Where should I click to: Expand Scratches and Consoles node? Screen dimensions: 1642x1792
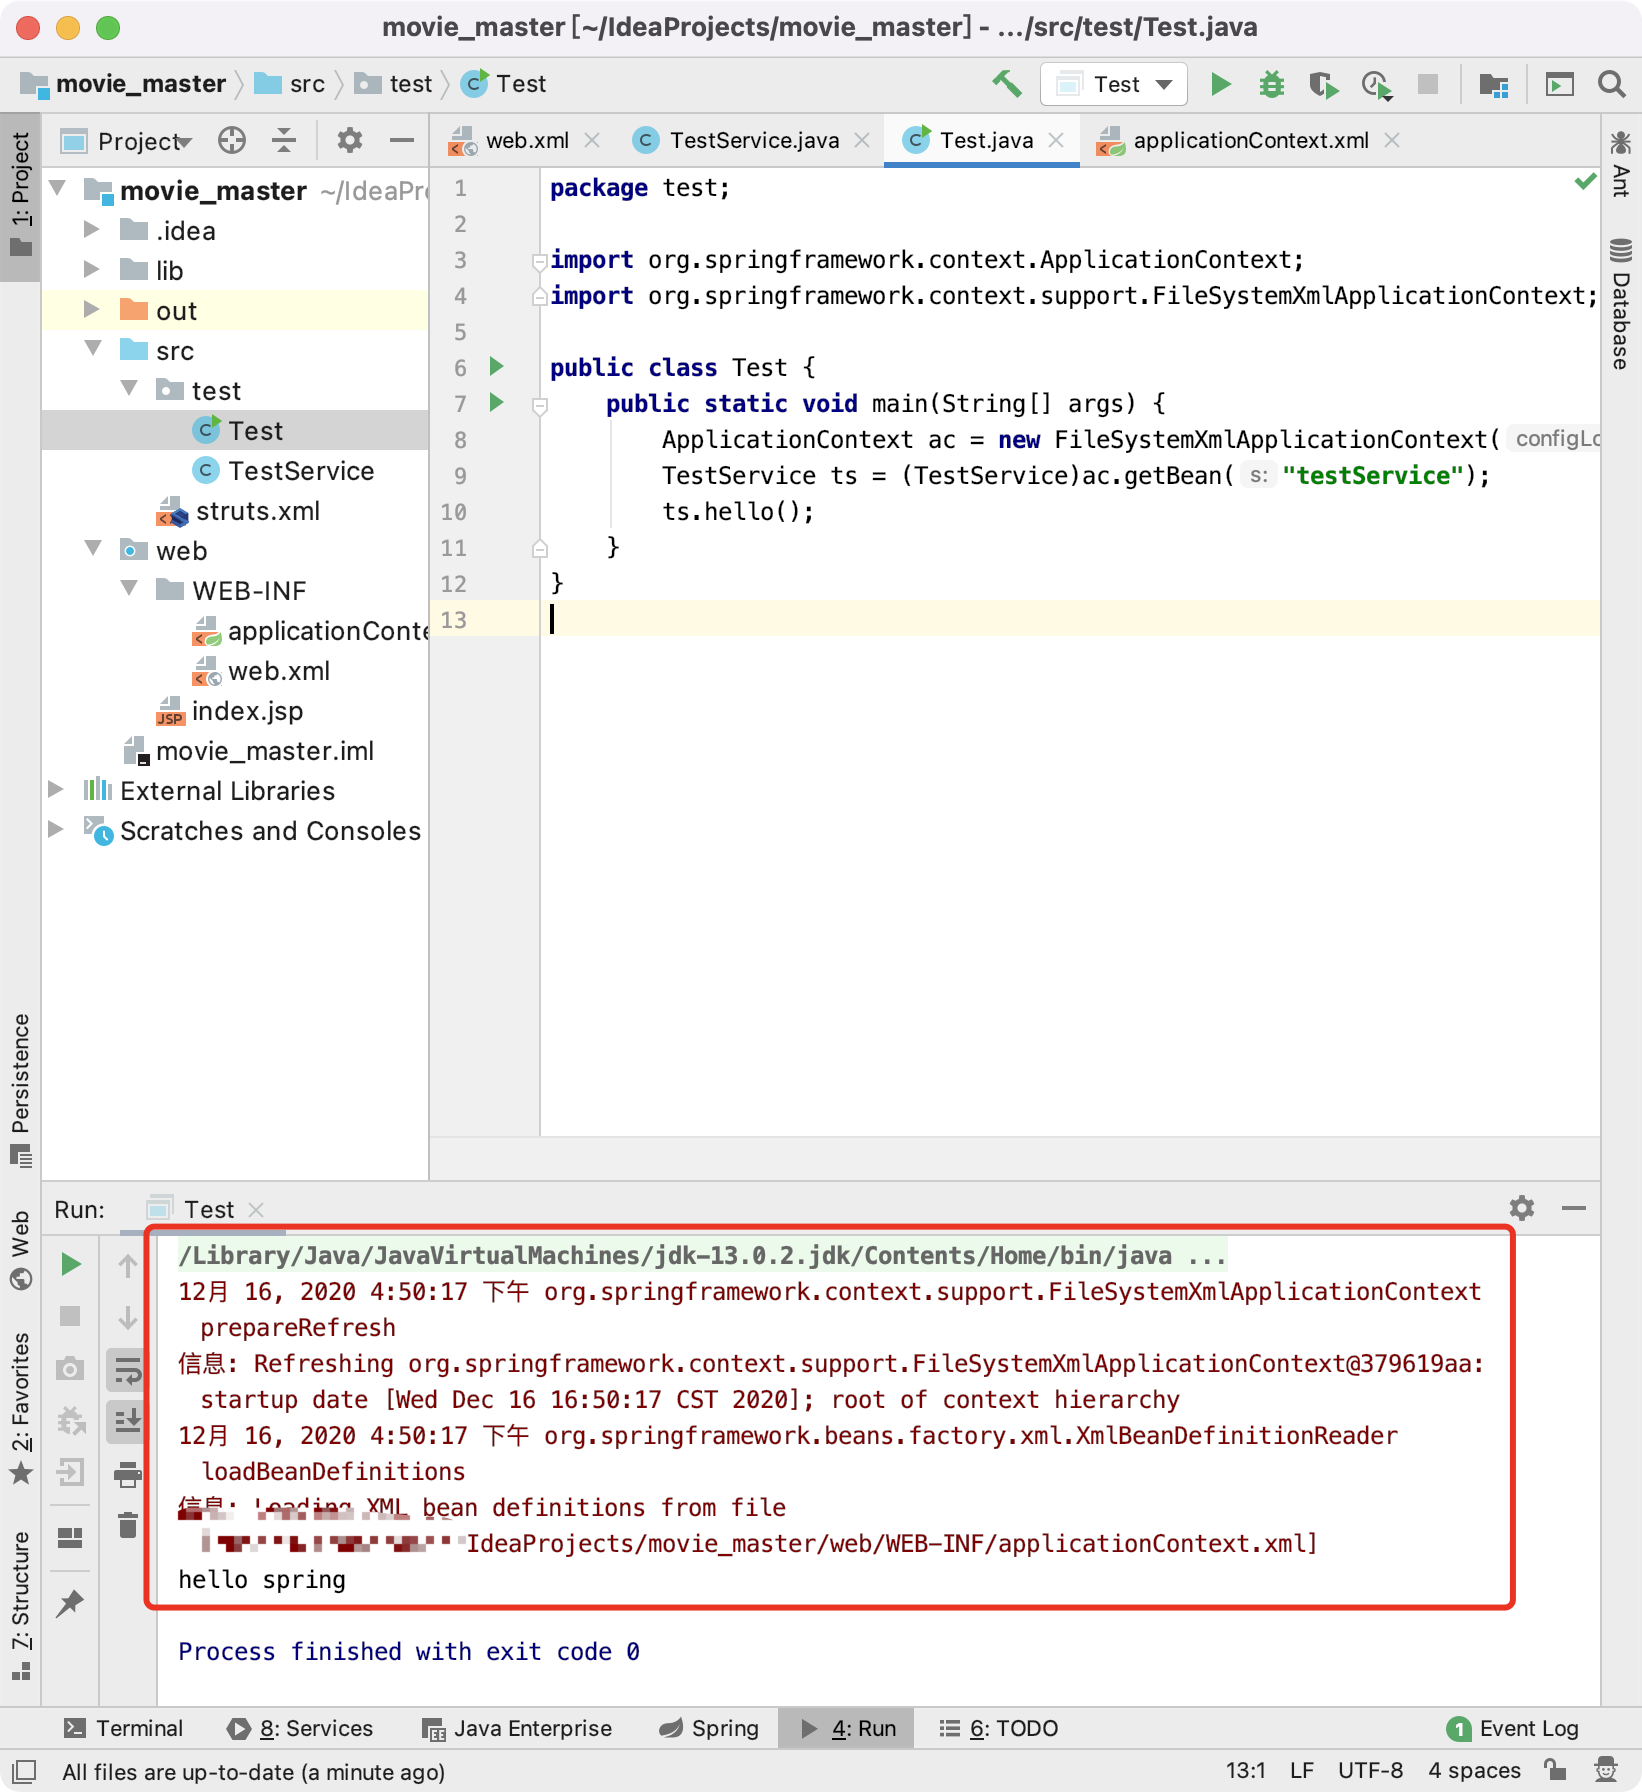point(56,829)
